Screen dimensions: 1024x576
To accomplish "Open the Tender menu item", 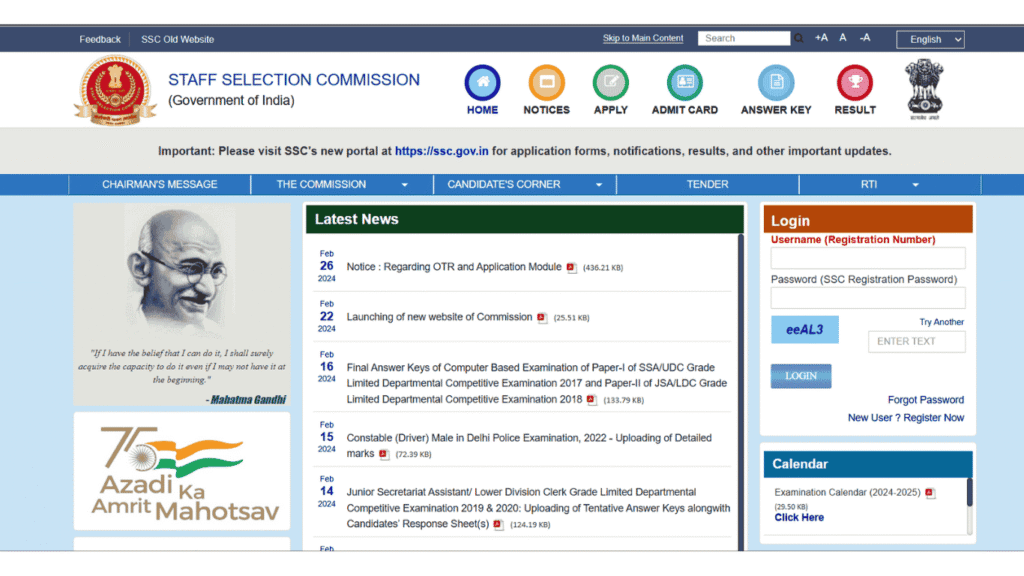I will tap(707, 185).
